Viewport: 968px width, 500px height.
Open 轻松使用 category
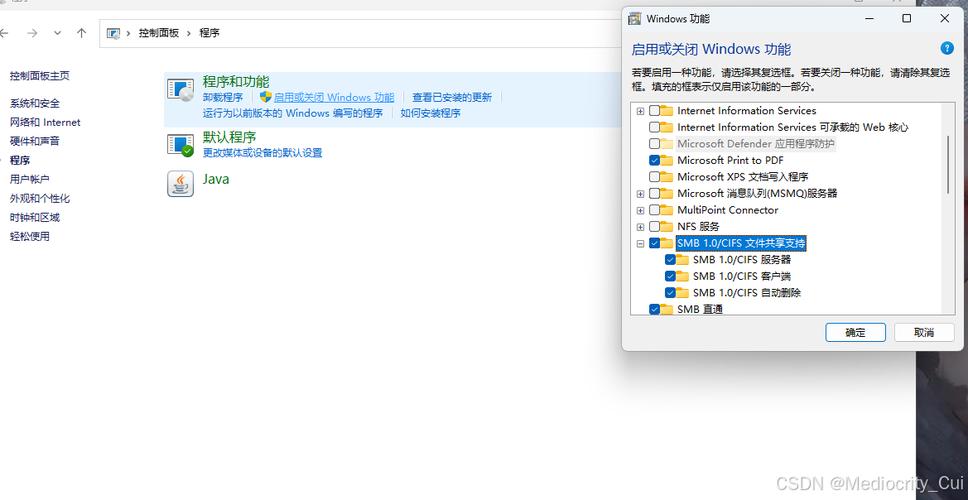click(30, 236)
